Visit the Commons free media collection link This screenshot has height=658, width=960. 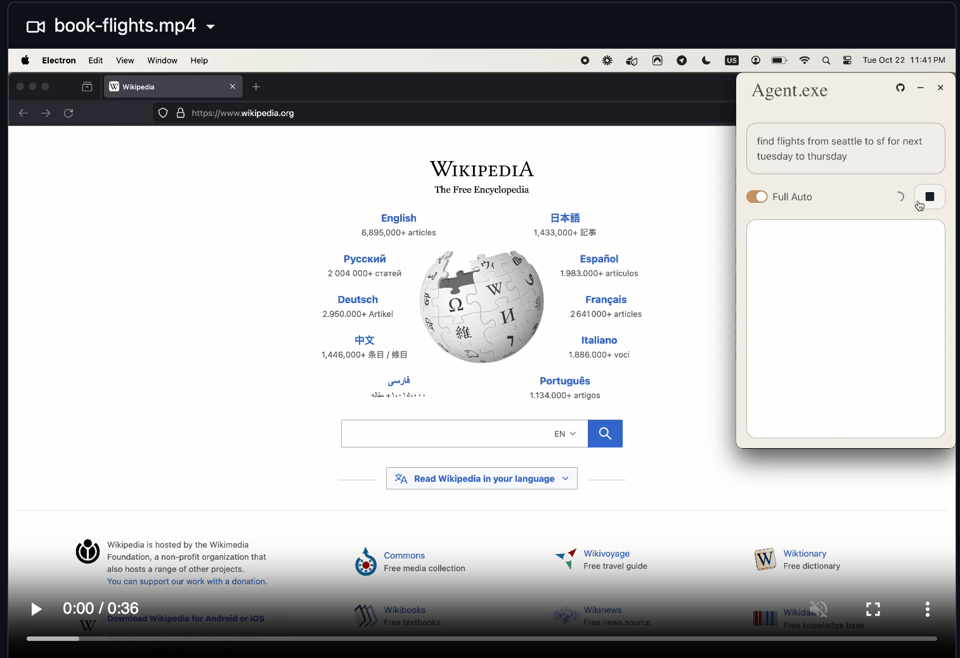(404, 556)
